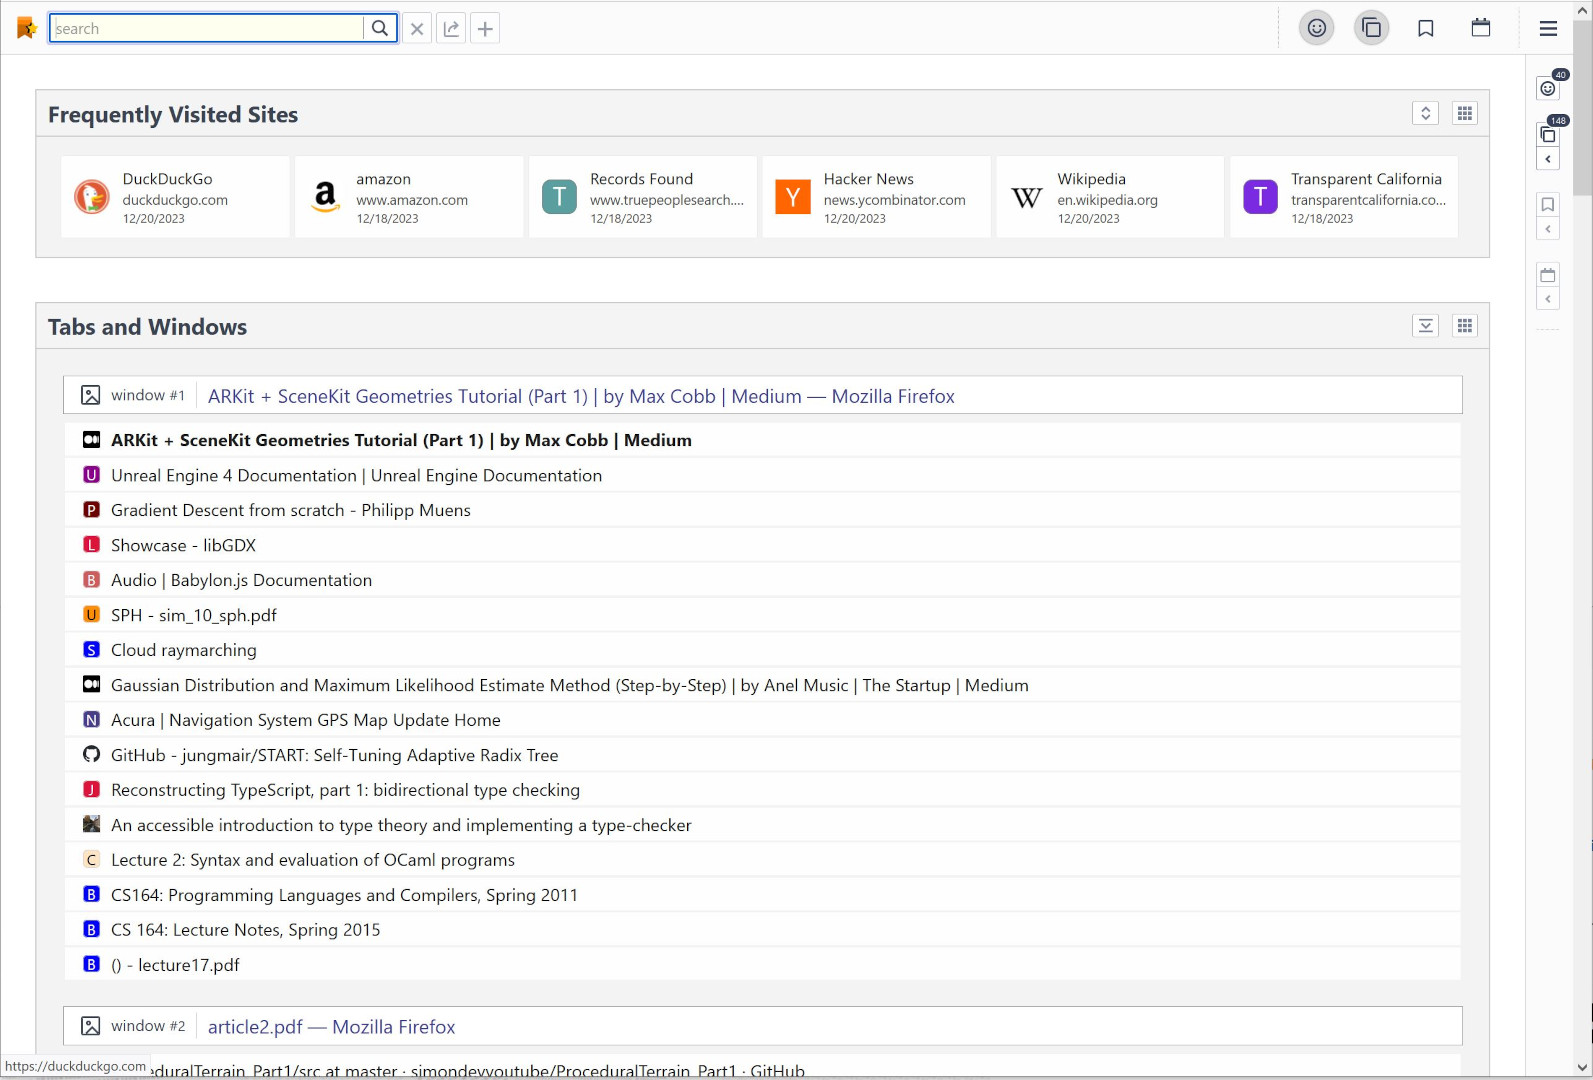Select Audio | Babylon.js Documentation tab
1593x1080 pixels.
click(762, 580)
